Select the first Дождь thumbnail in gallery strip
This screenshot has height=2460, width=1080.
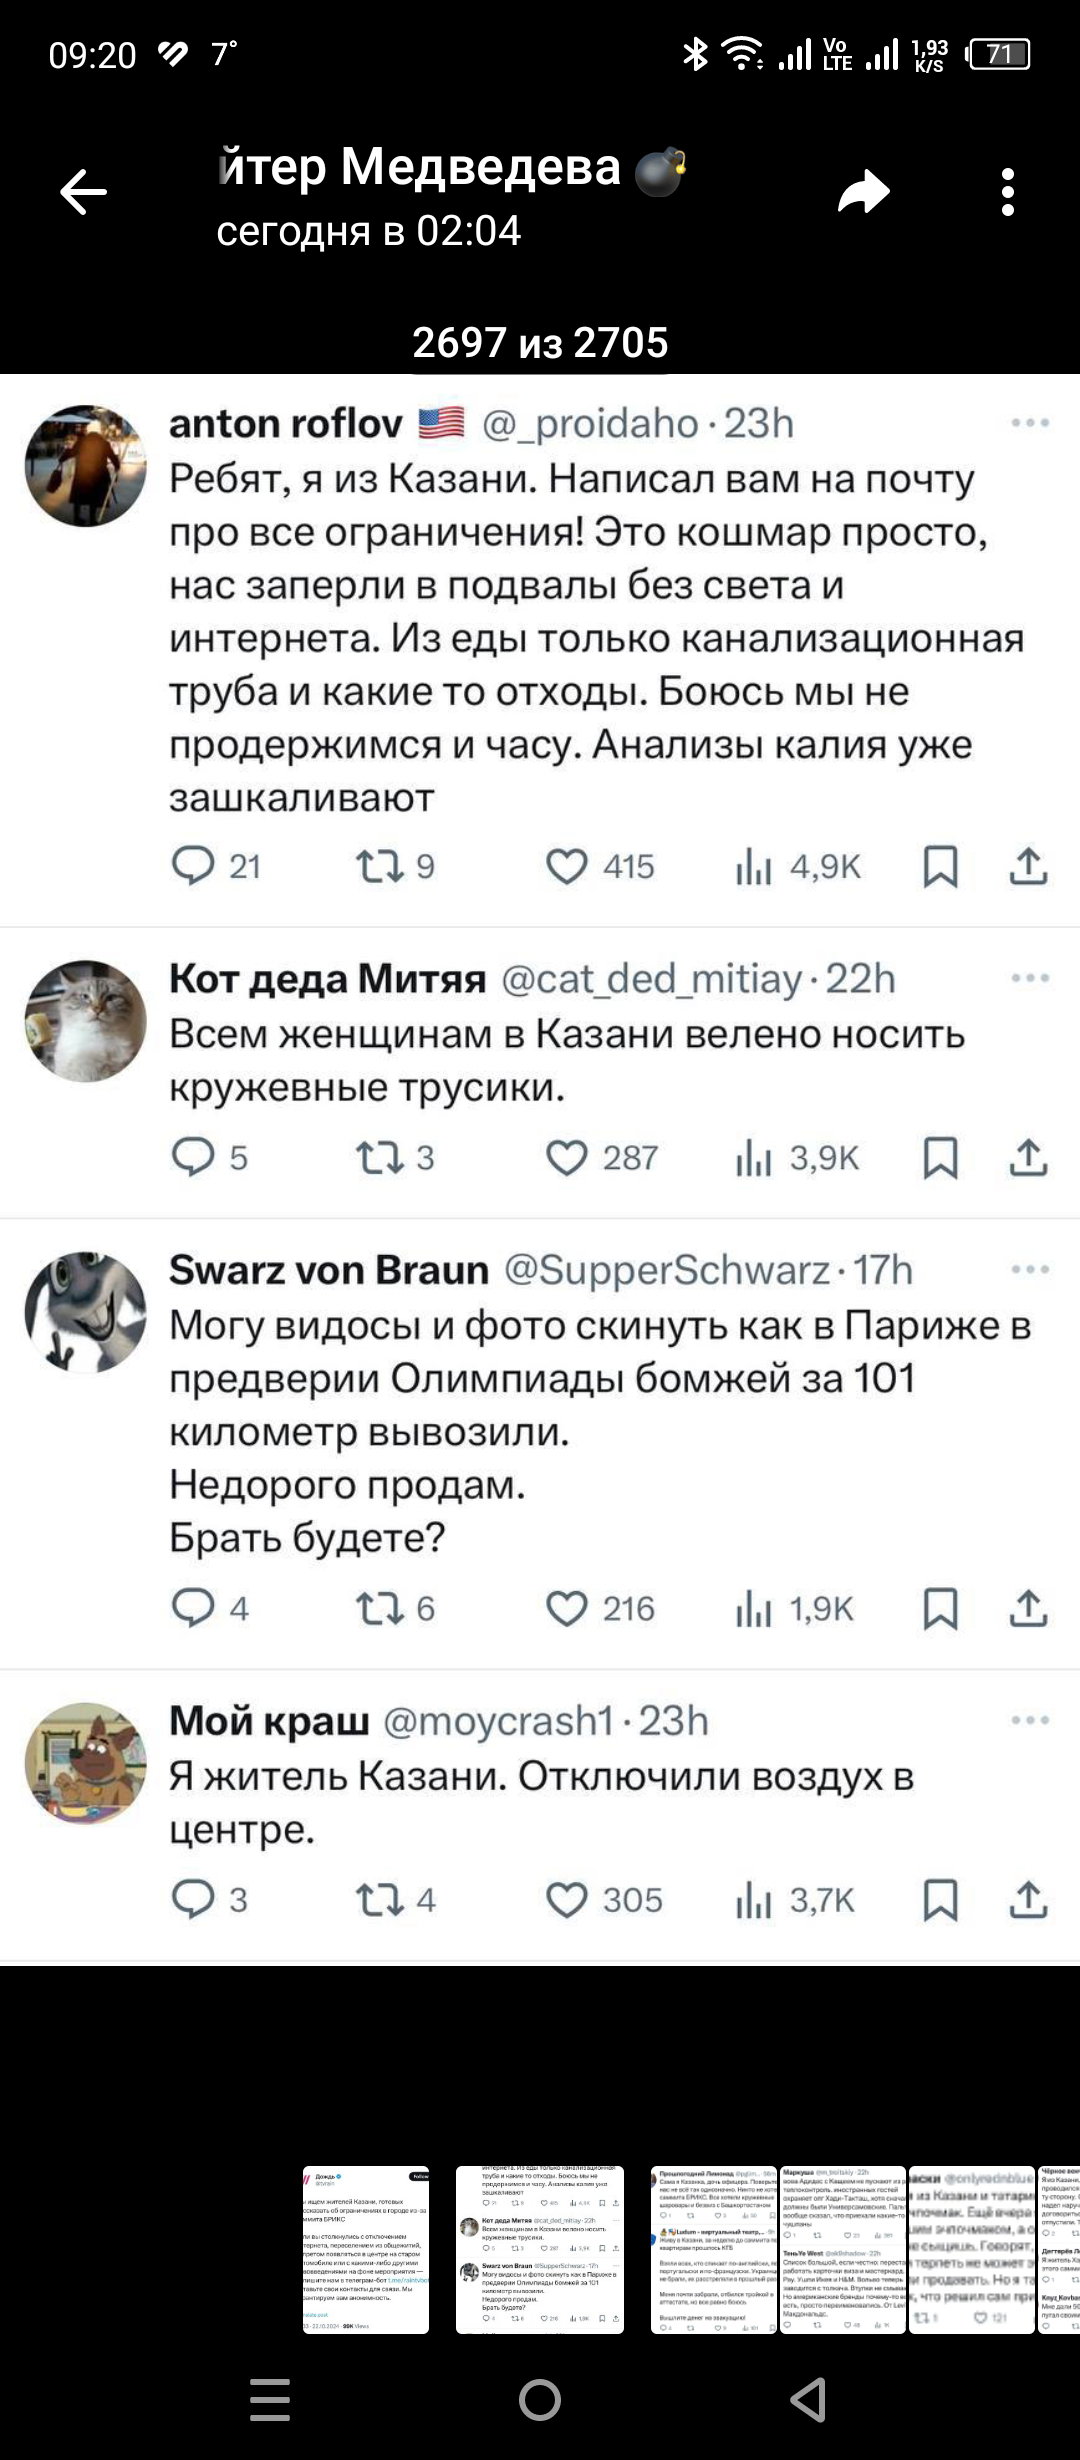[366, 2249]
